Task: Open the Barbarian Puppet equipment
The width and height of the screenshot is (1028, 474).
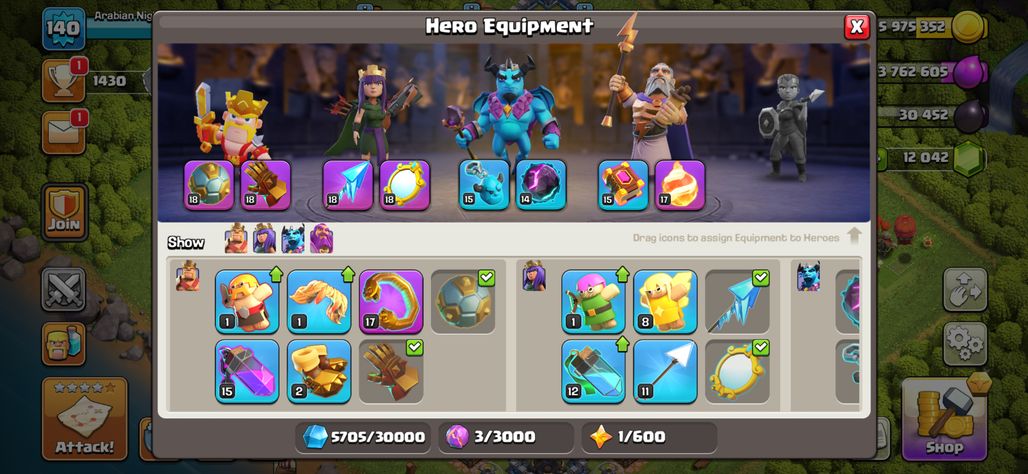Action: (x=247, y=302)
